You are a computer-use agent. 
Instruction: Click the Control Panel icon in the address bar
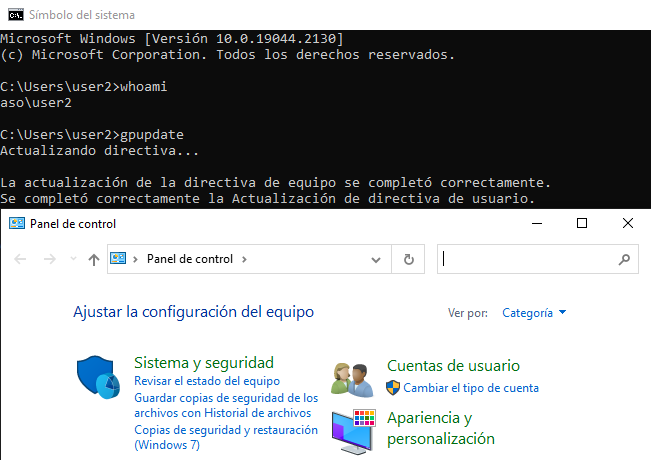[x=119, y=259]
